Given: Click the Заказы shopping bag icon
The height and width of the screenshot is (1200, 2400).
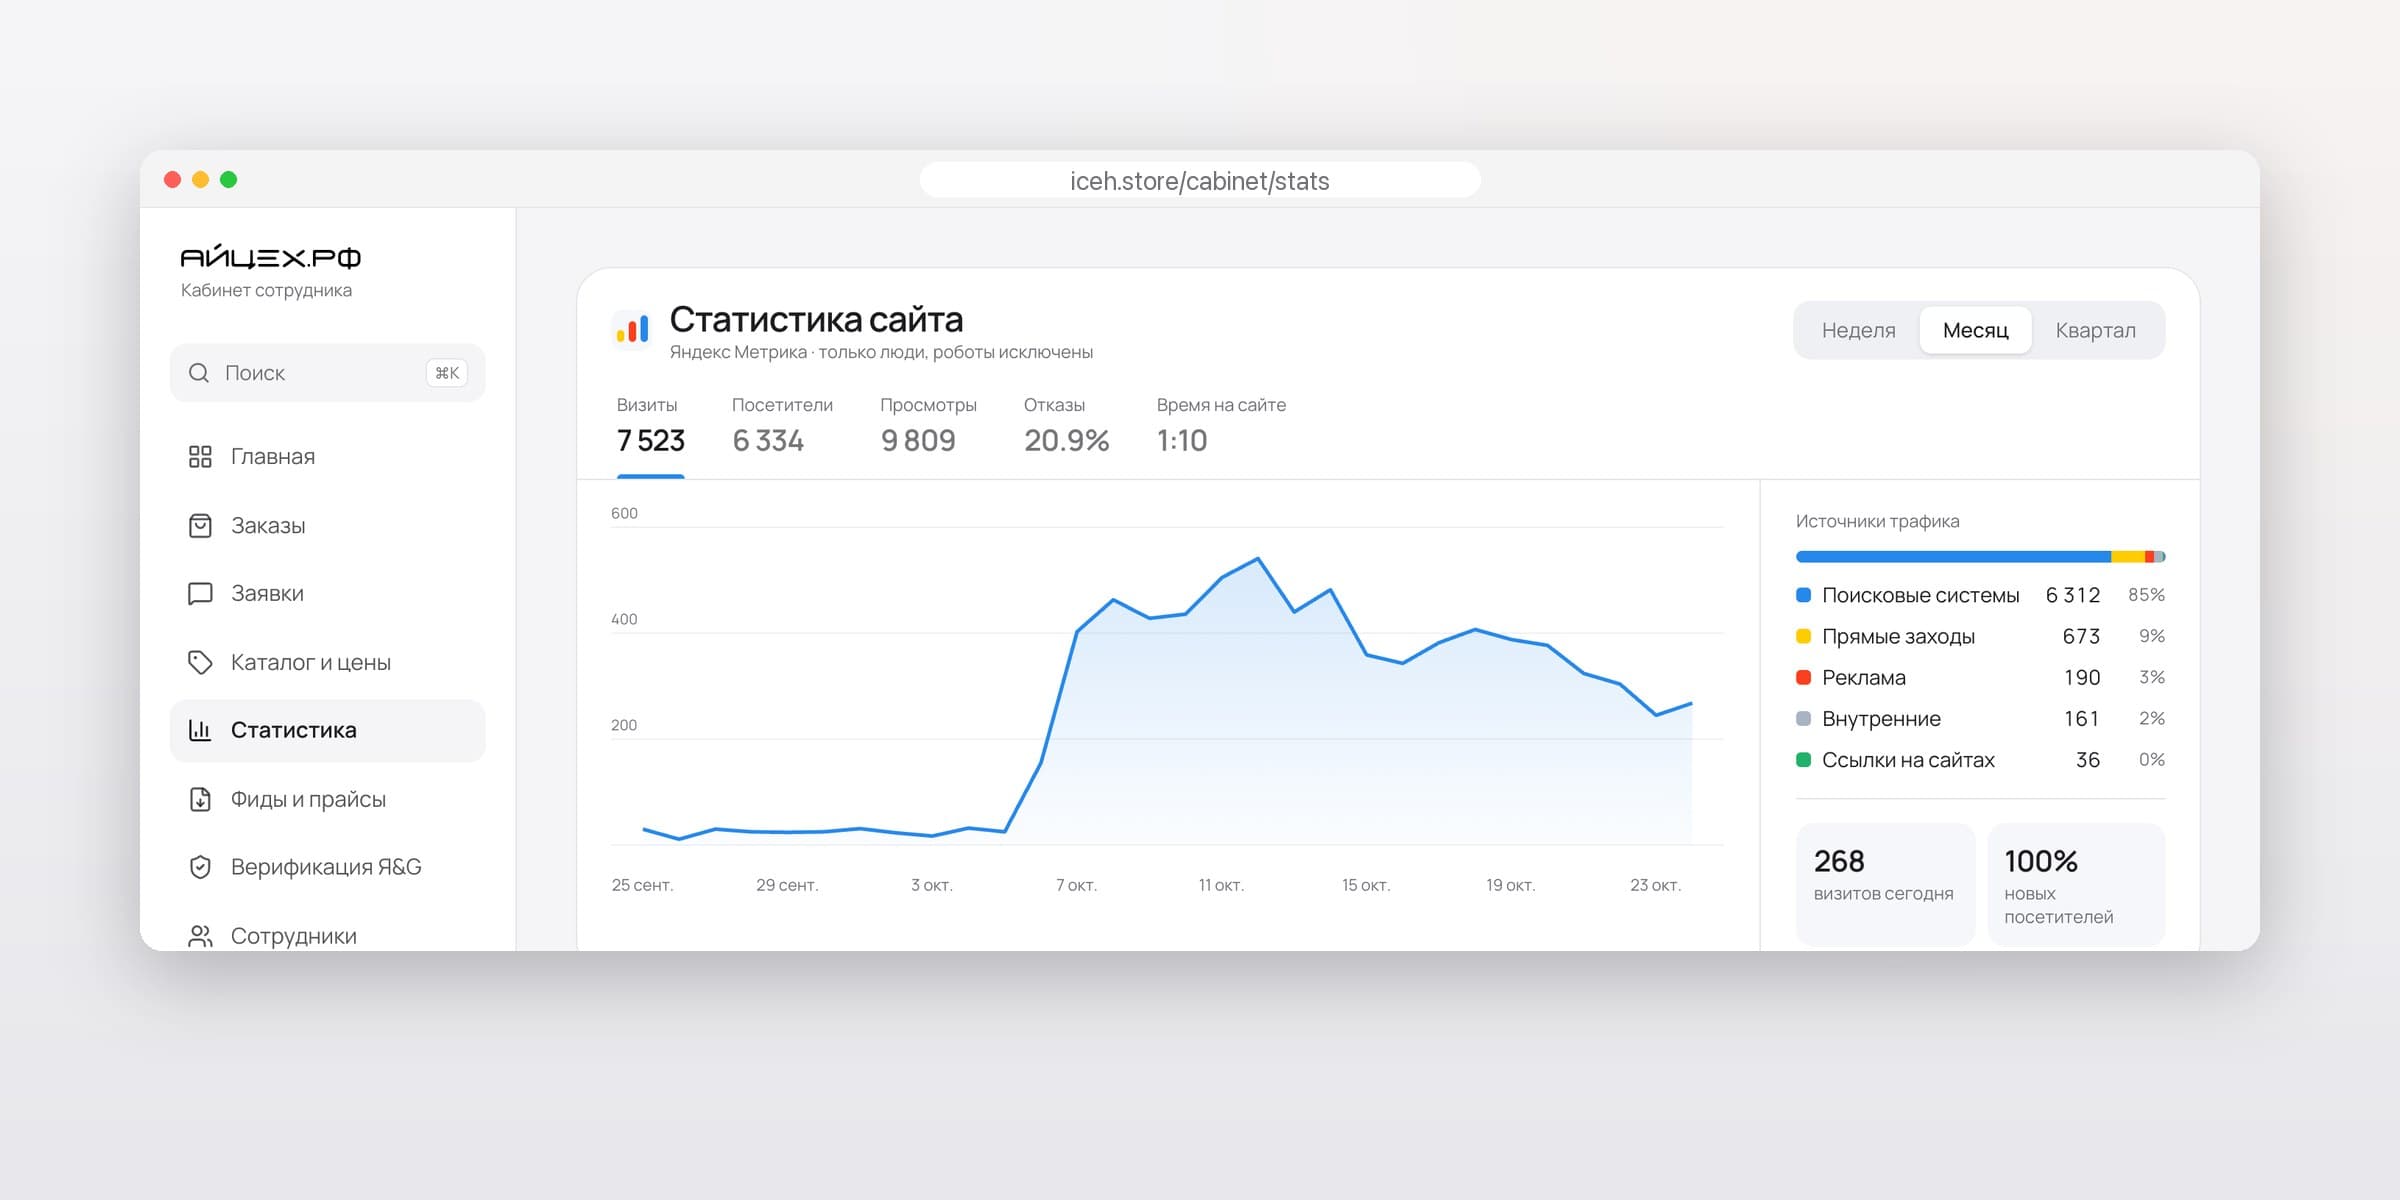Looking at the screenshot, I should point(200,526).
